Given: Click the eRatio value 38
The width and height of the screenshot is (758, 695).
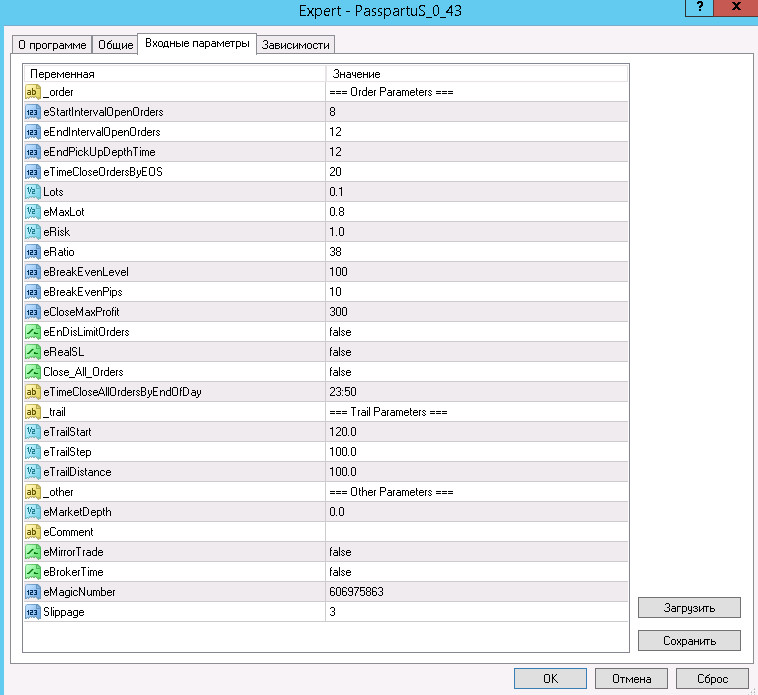Looking at the screenshot, I should click(x=335, y=252).
